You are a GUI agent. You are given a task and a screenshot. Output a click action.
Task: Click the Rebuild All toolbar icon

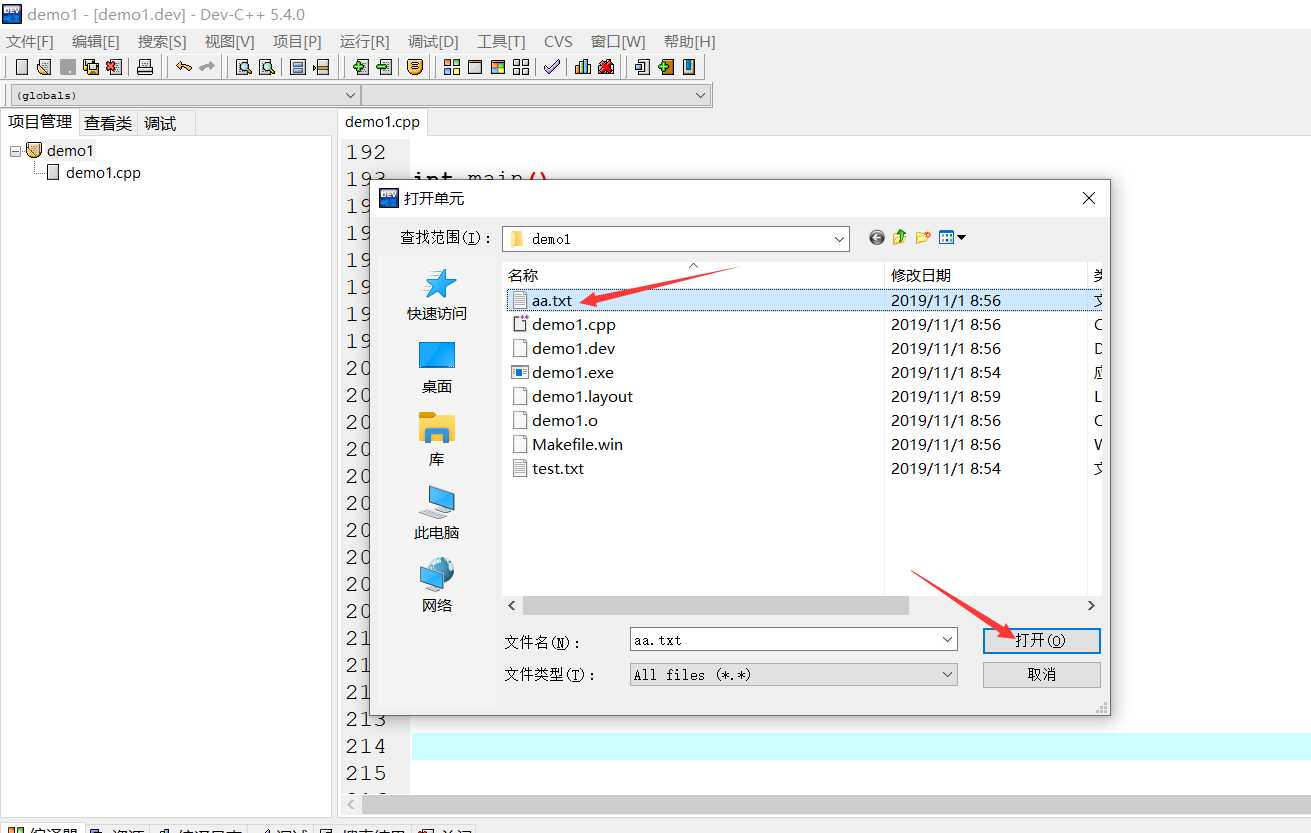[x=521, y=67]
